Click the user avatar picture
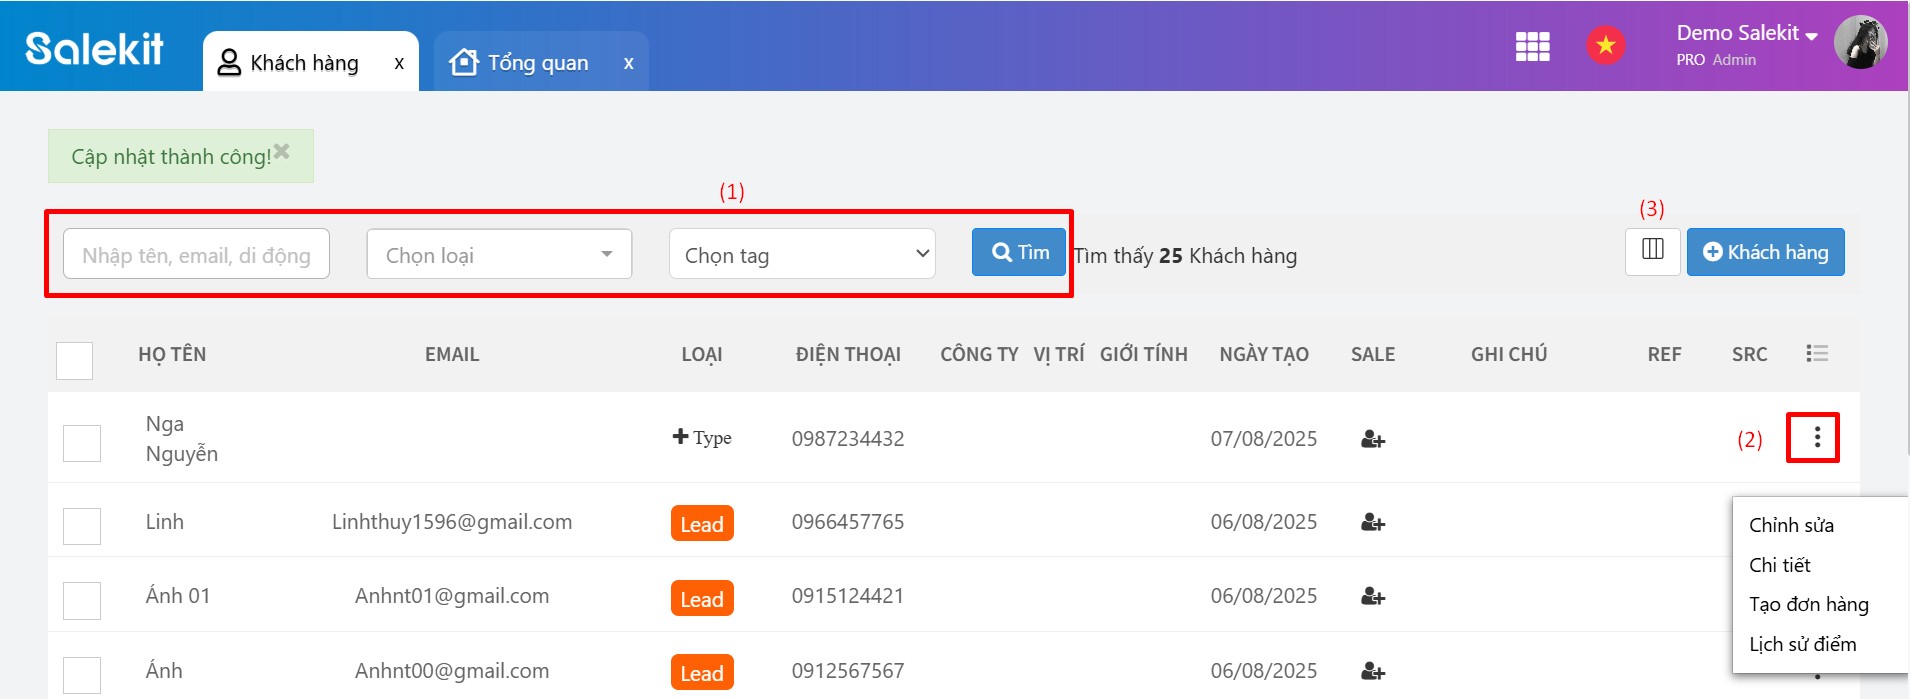 [x=1860, y=43]
